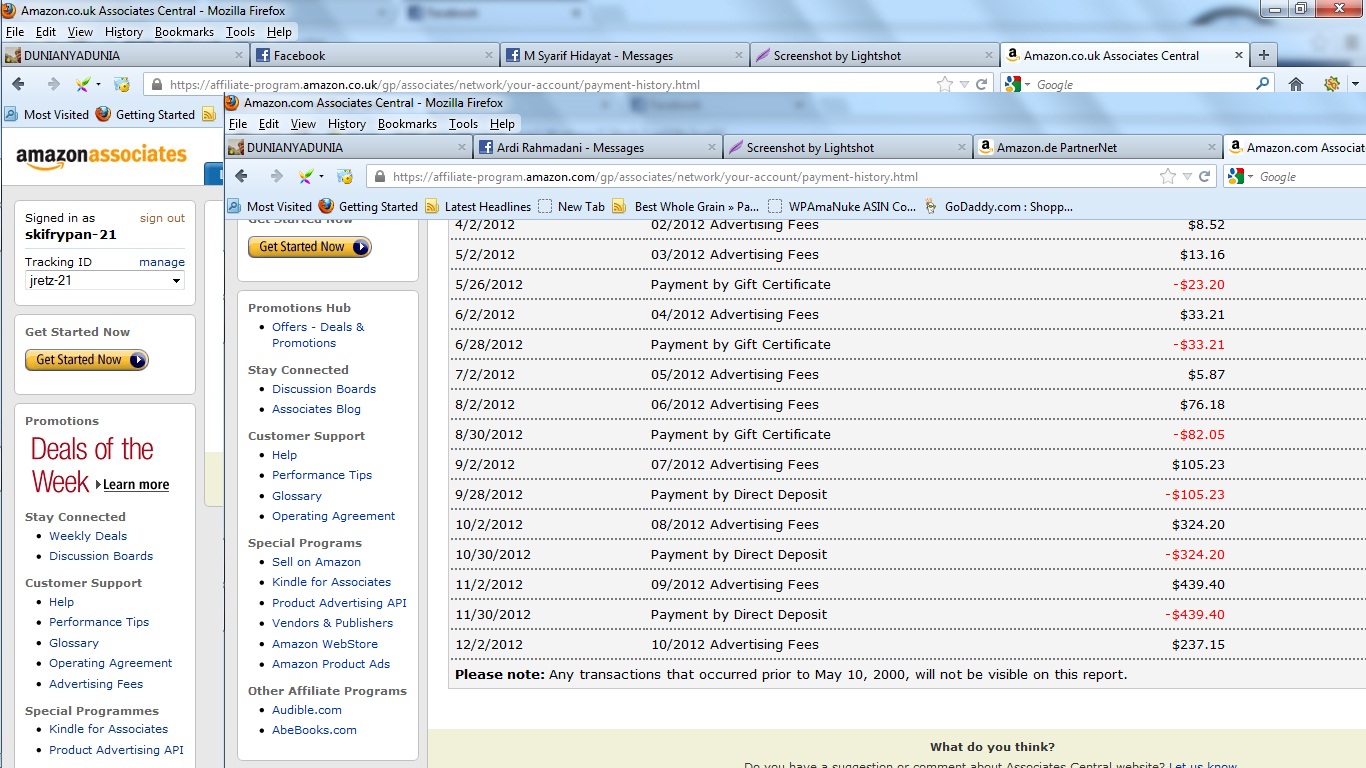1366x768 pixels.
Task: Open new tab with plus button in Amazon.co.uk window
Action: (x=1264, y=55)
